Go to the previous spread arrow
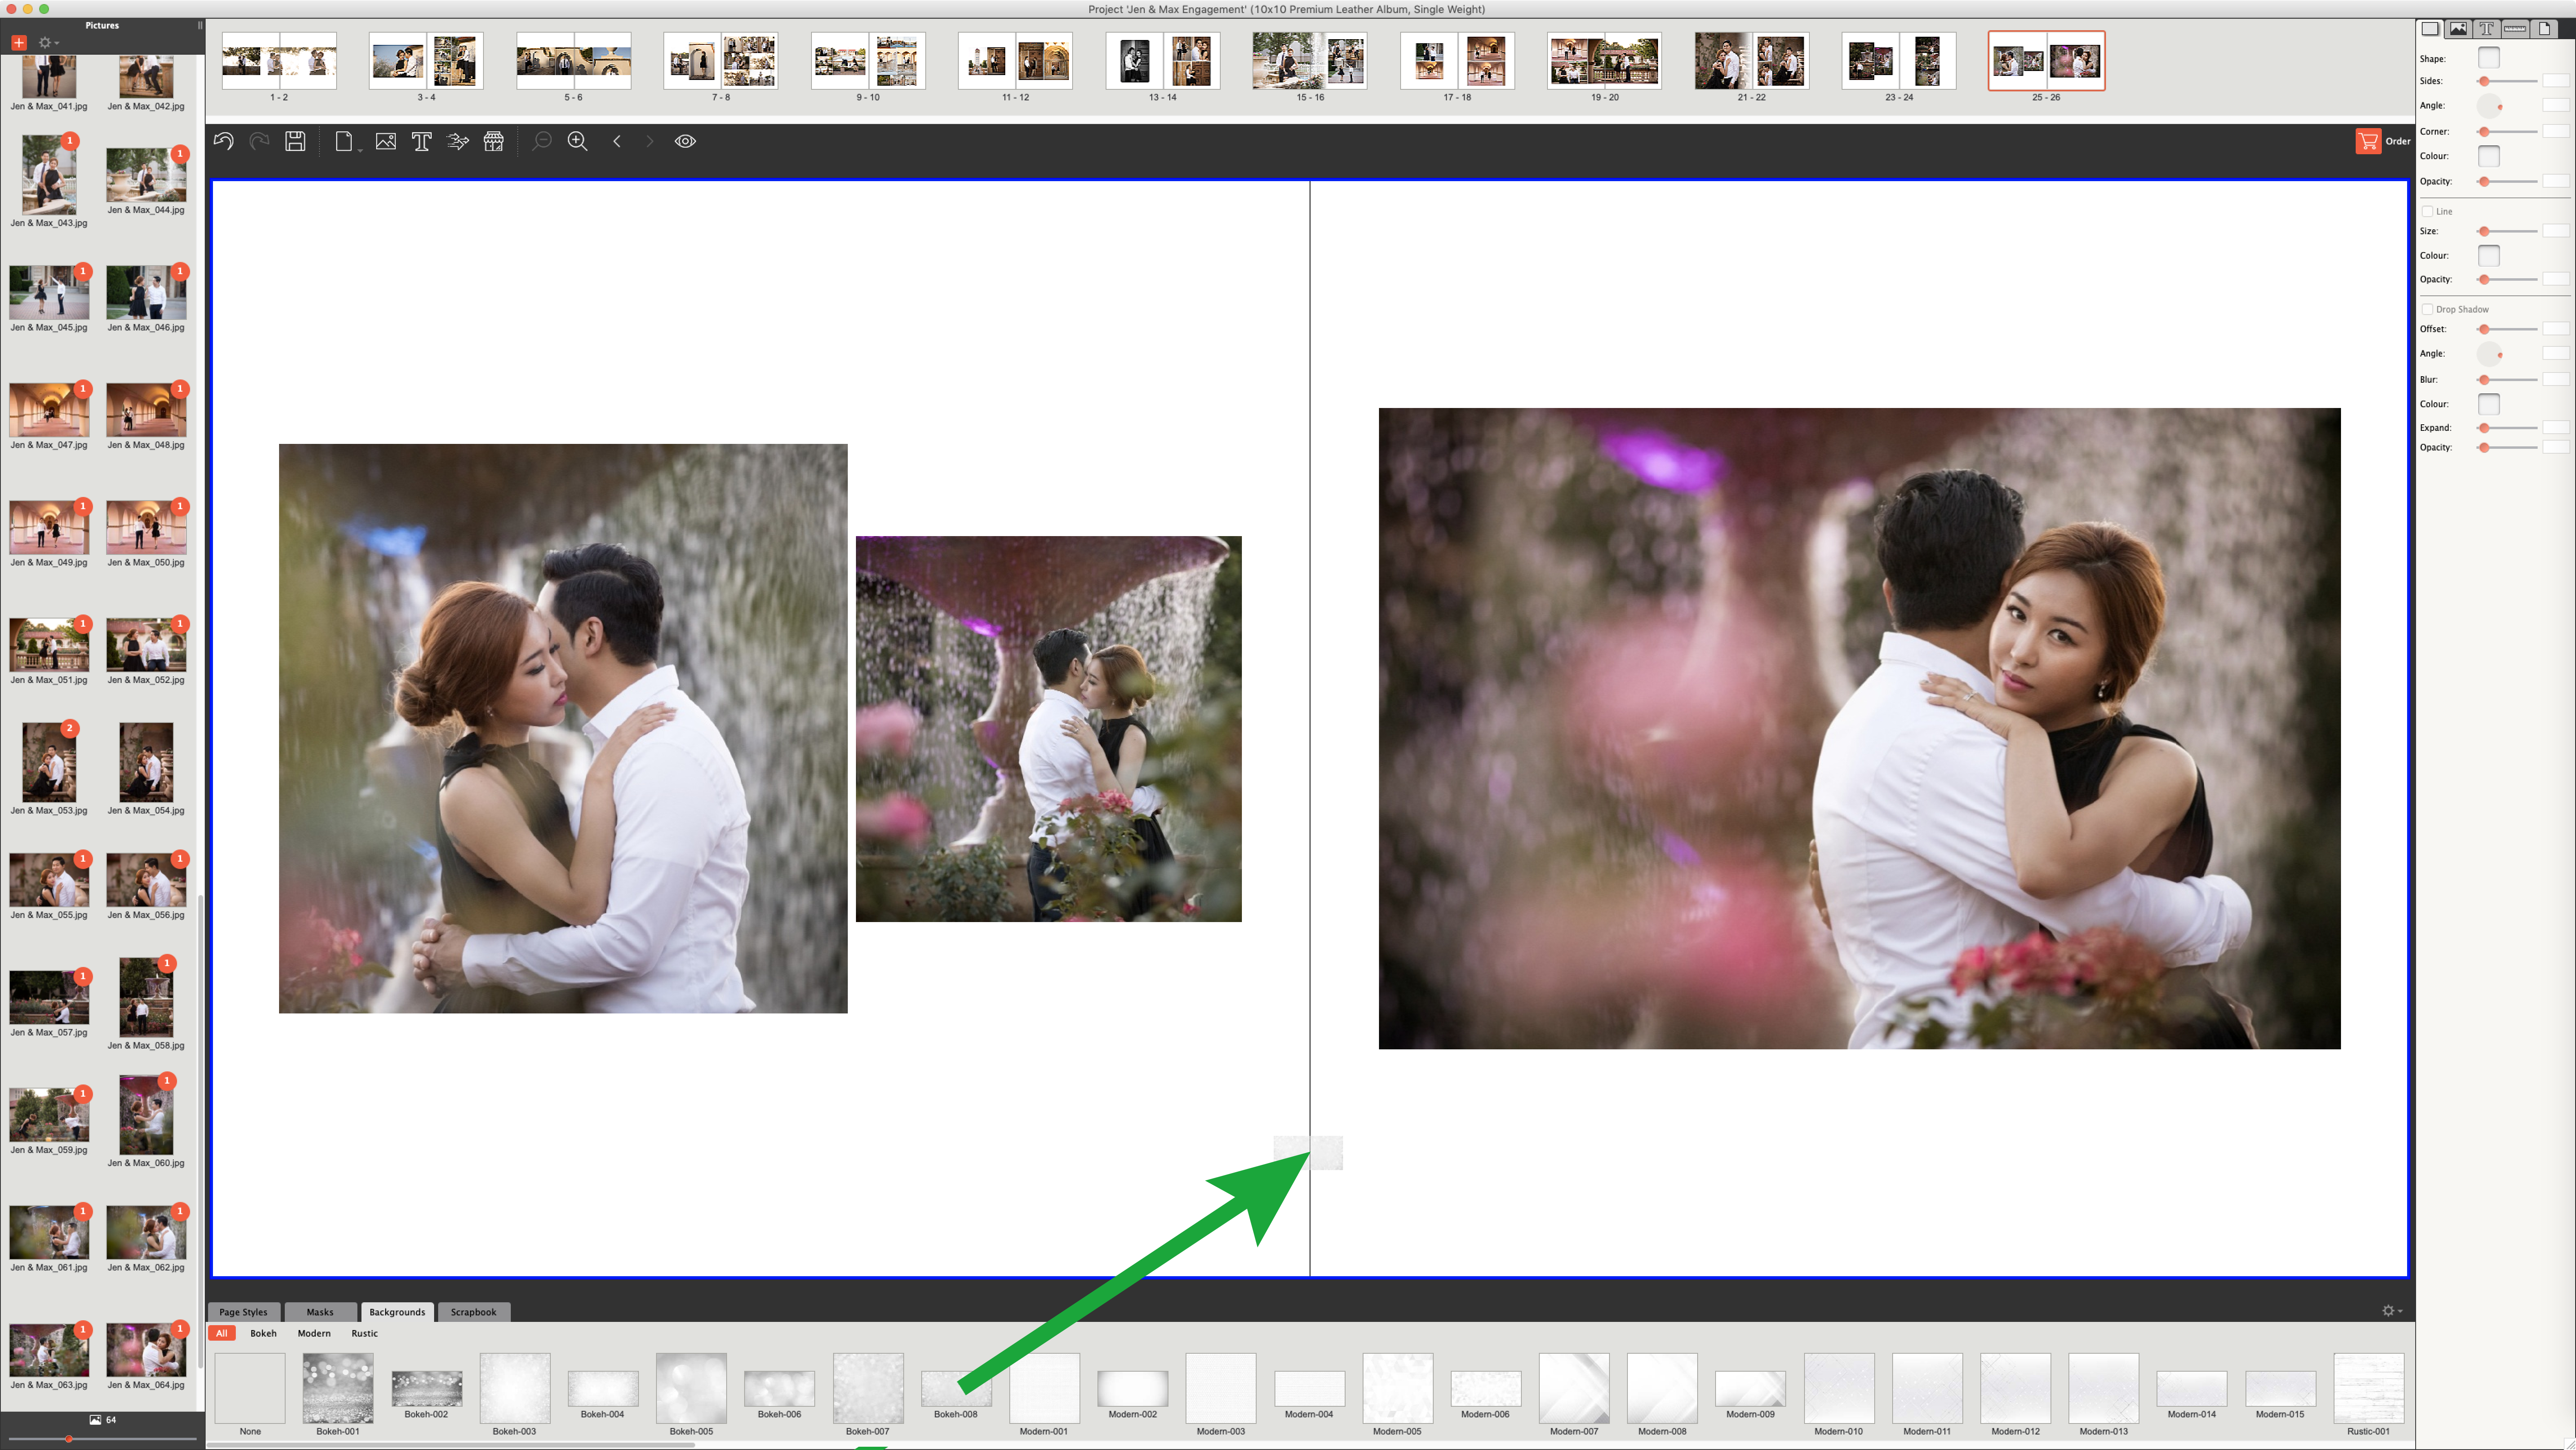 coord(617,141)
